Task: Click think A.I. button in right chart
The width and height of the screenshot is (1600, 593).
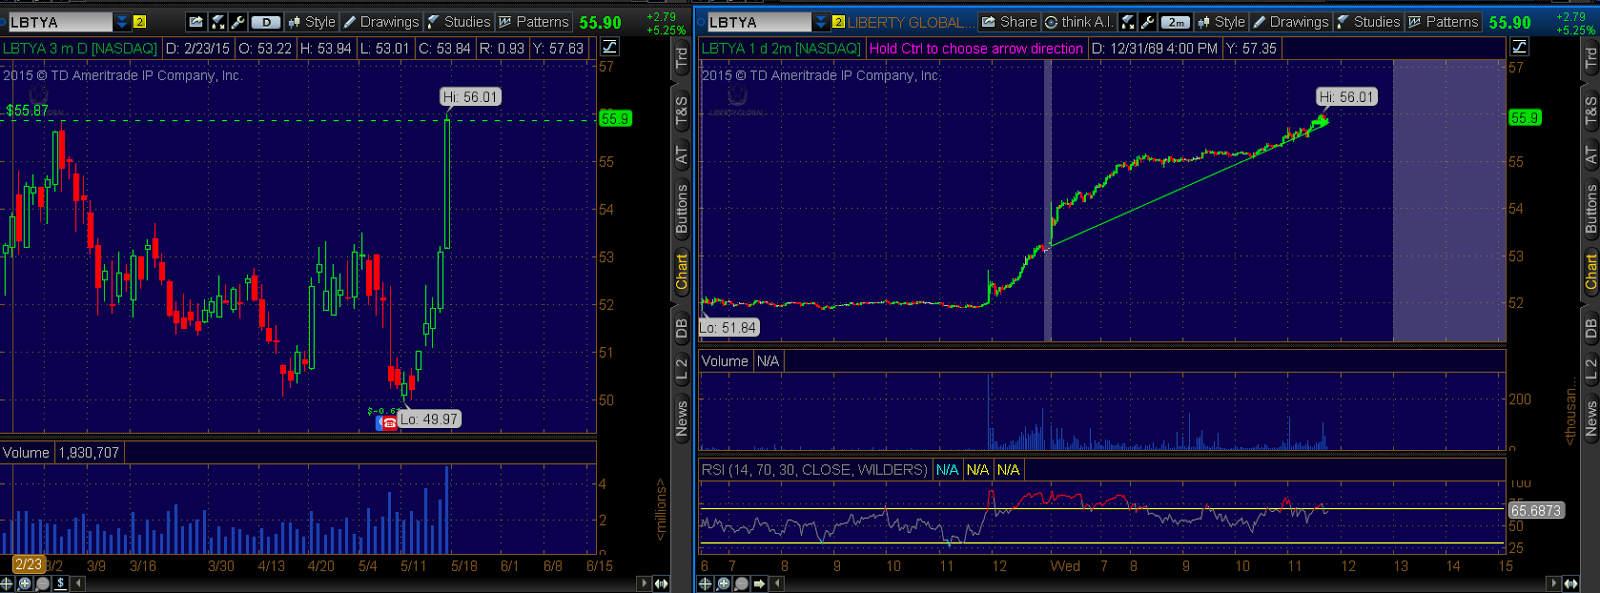Action: pos(1079,22)
